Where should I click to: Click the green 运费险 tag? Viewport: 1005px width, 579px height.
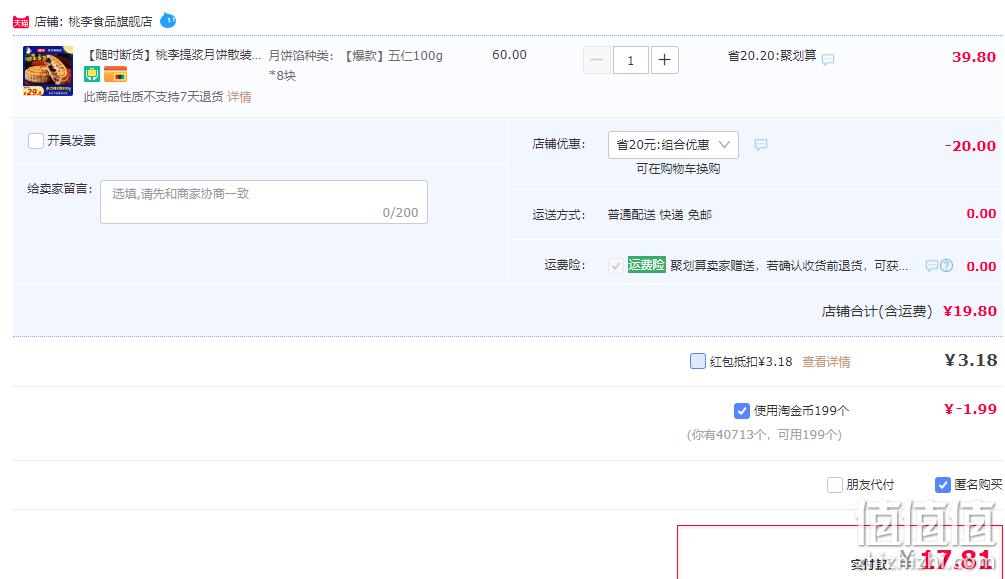point(646,264)
